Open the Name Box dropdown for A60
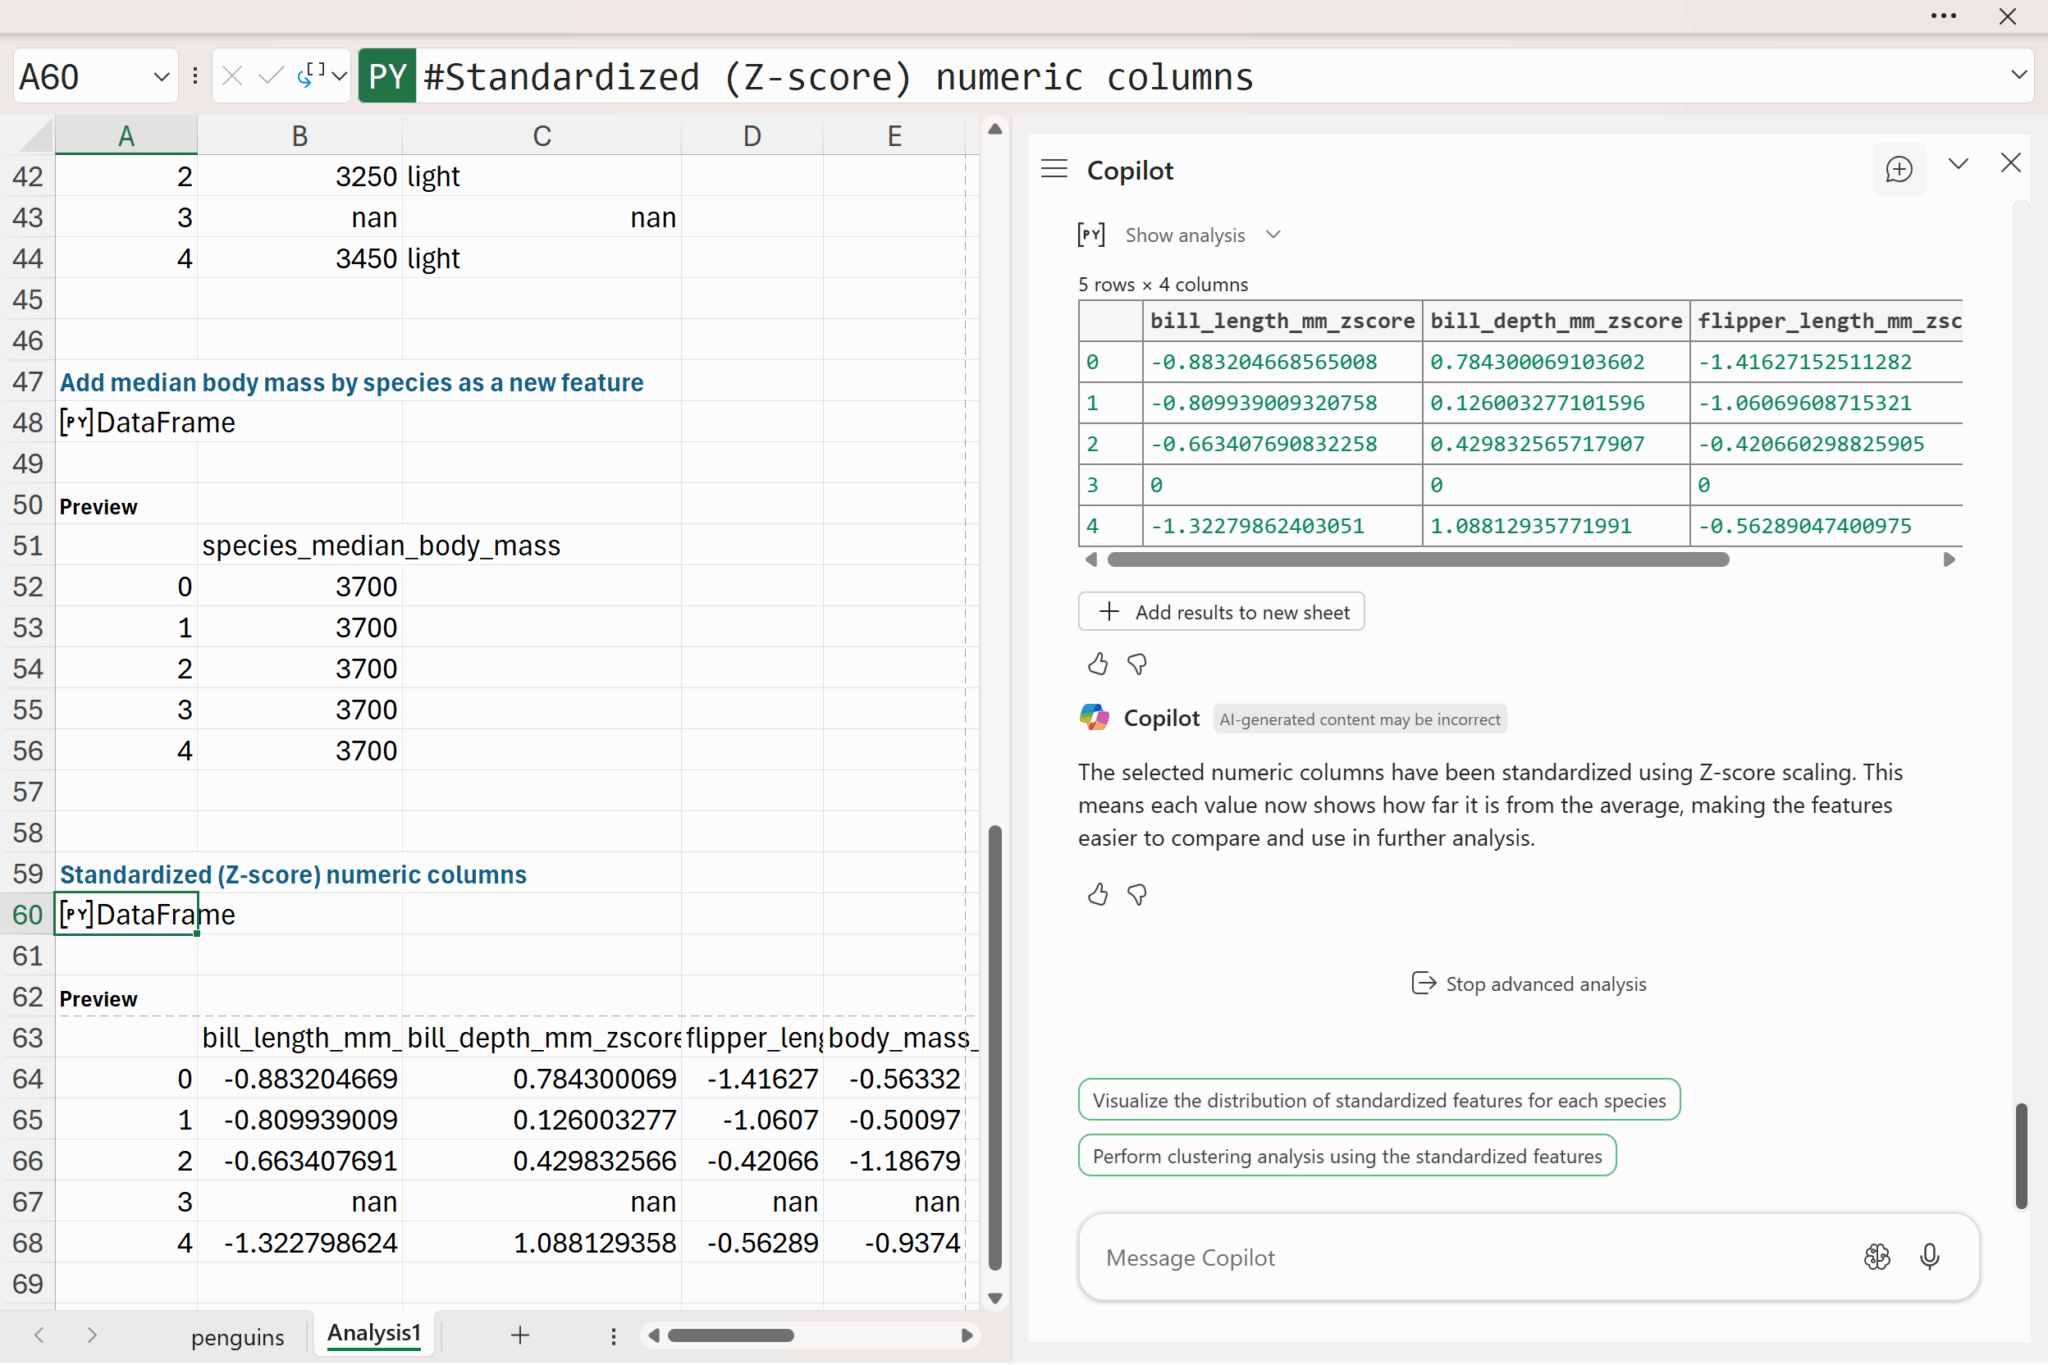The width and height of the screenshot is (2048, 1365). (160, 77)
